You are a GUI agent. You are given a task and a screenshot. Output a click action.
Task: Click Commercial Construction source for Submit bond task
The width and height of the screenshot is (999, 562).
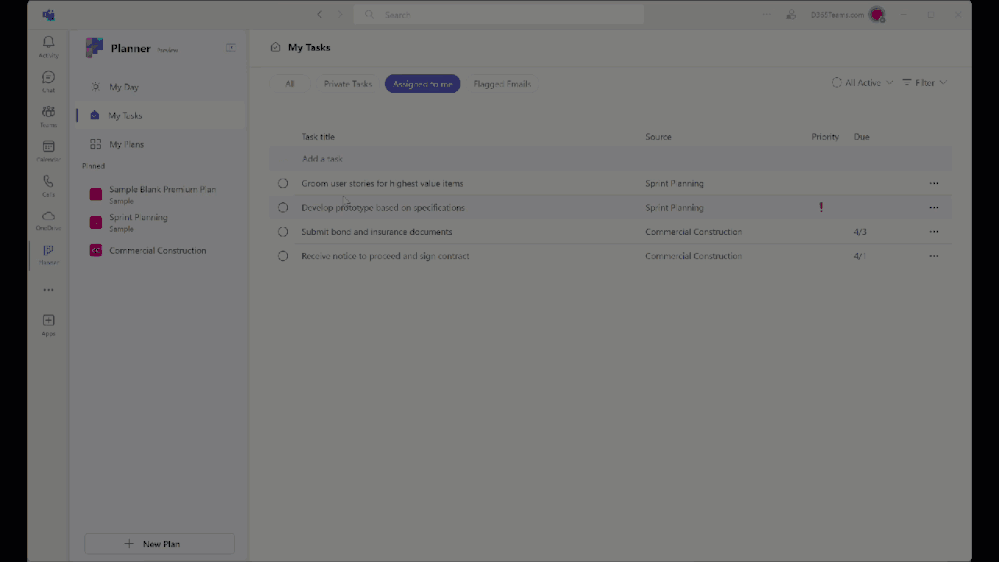coord(693,232)
